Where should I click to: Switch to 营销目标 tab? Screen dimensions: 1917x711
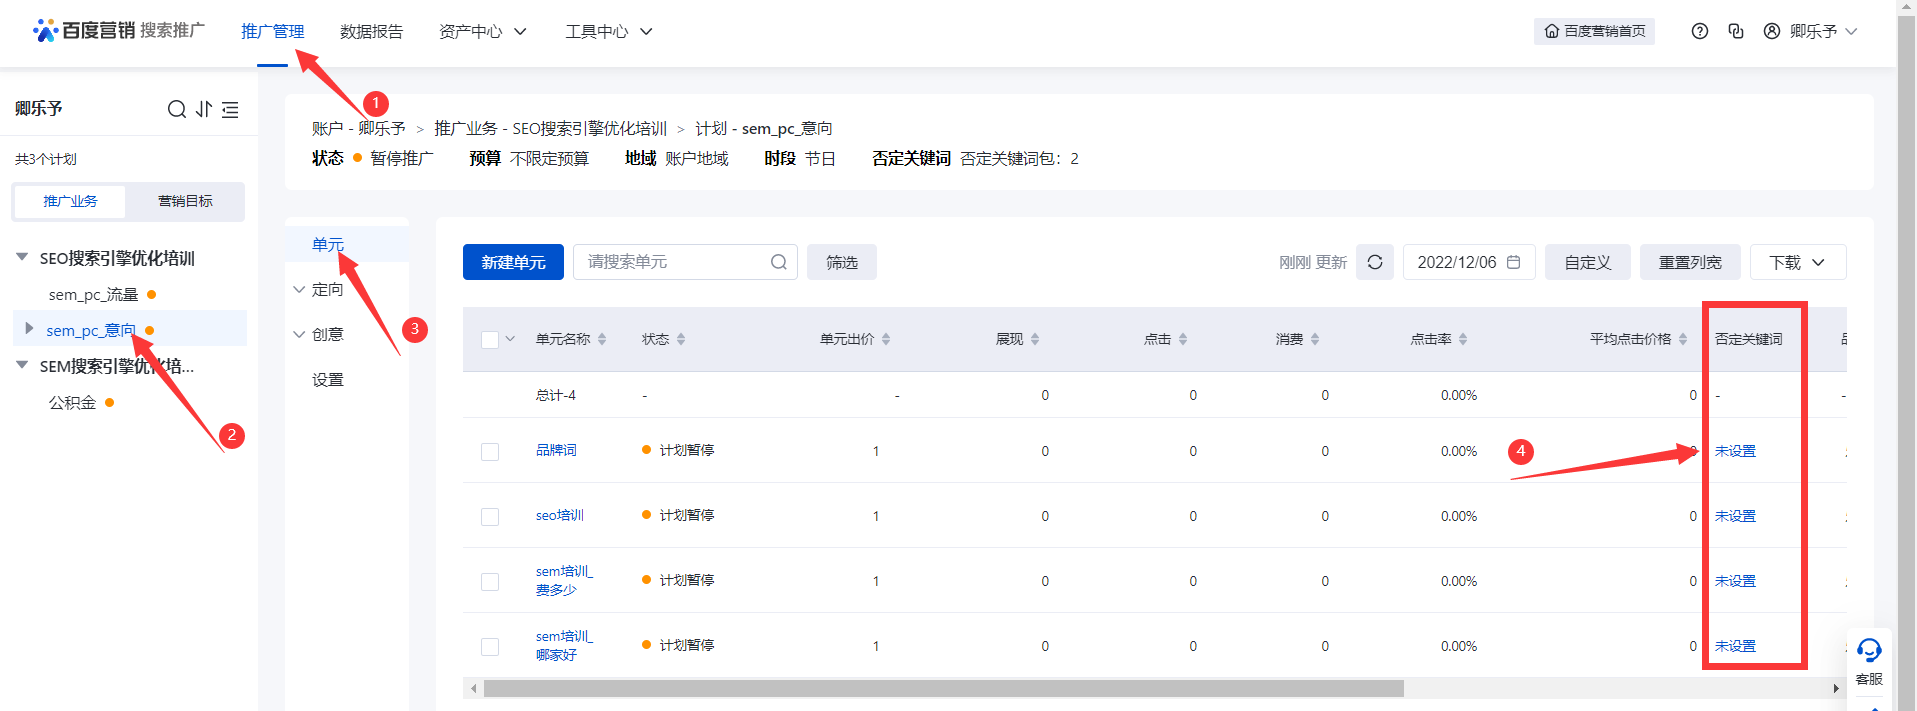point(185,201)
